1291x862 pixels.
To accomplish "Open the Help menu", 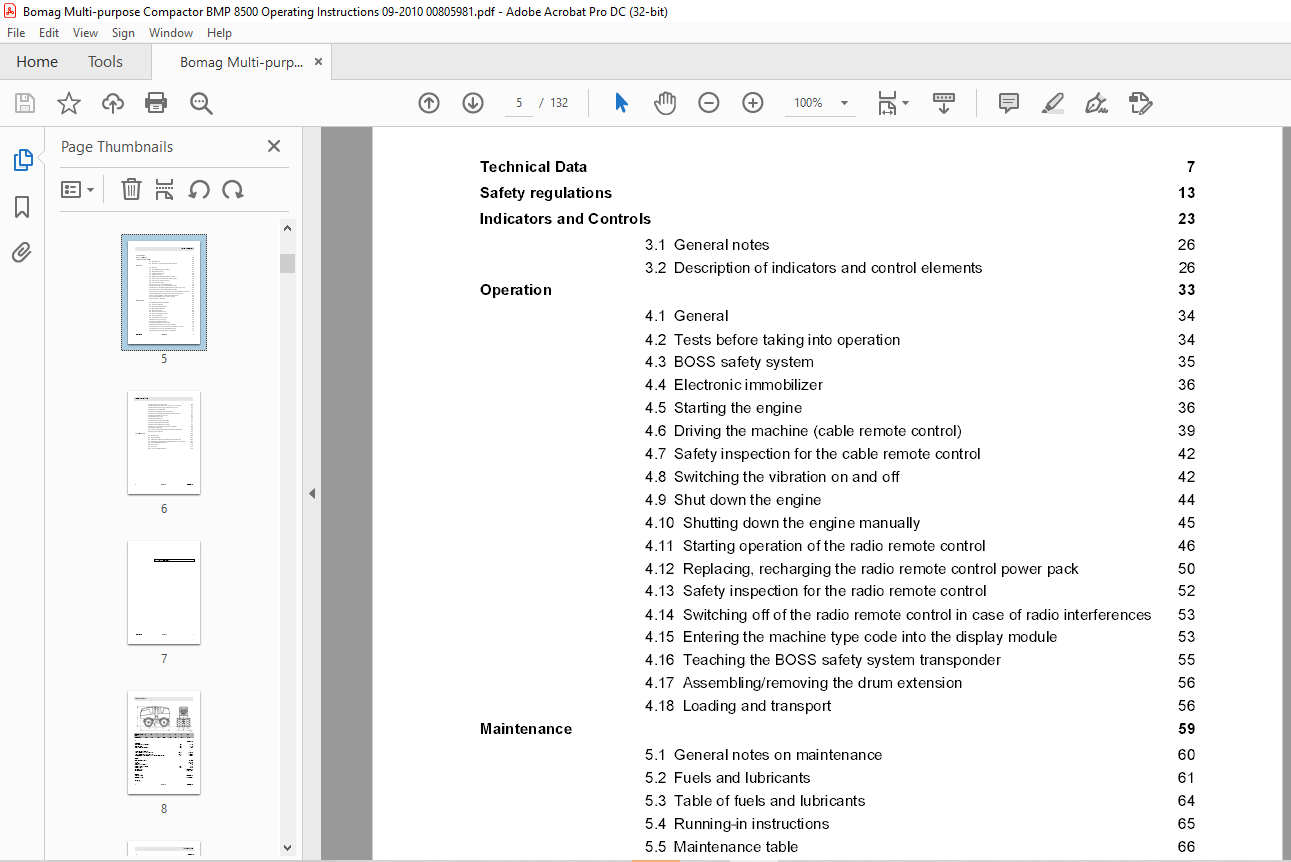I will pyautogui.click(x=219, y=33).
